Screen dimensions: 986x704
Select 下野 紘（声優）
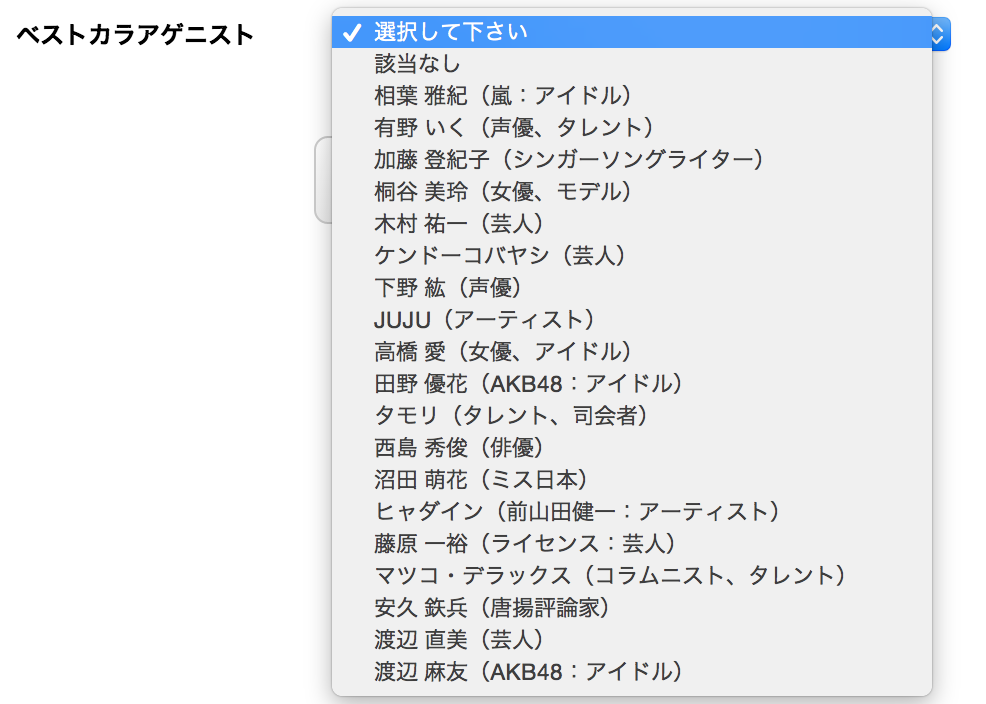click(631, 289)
